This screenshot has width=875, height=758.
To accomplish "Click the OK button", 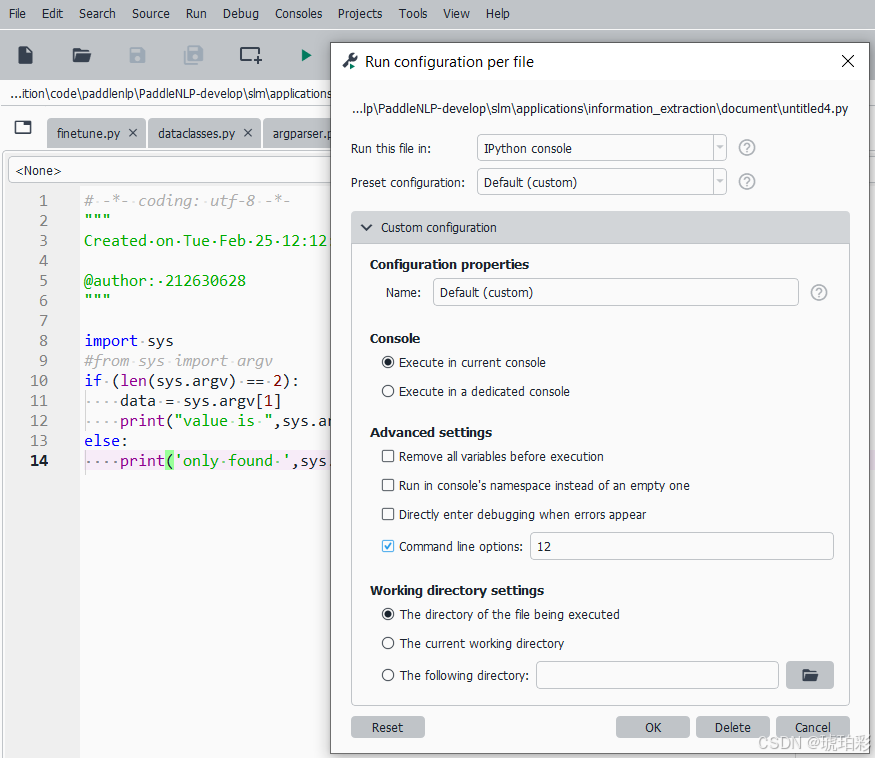I will tap(653, 727).
